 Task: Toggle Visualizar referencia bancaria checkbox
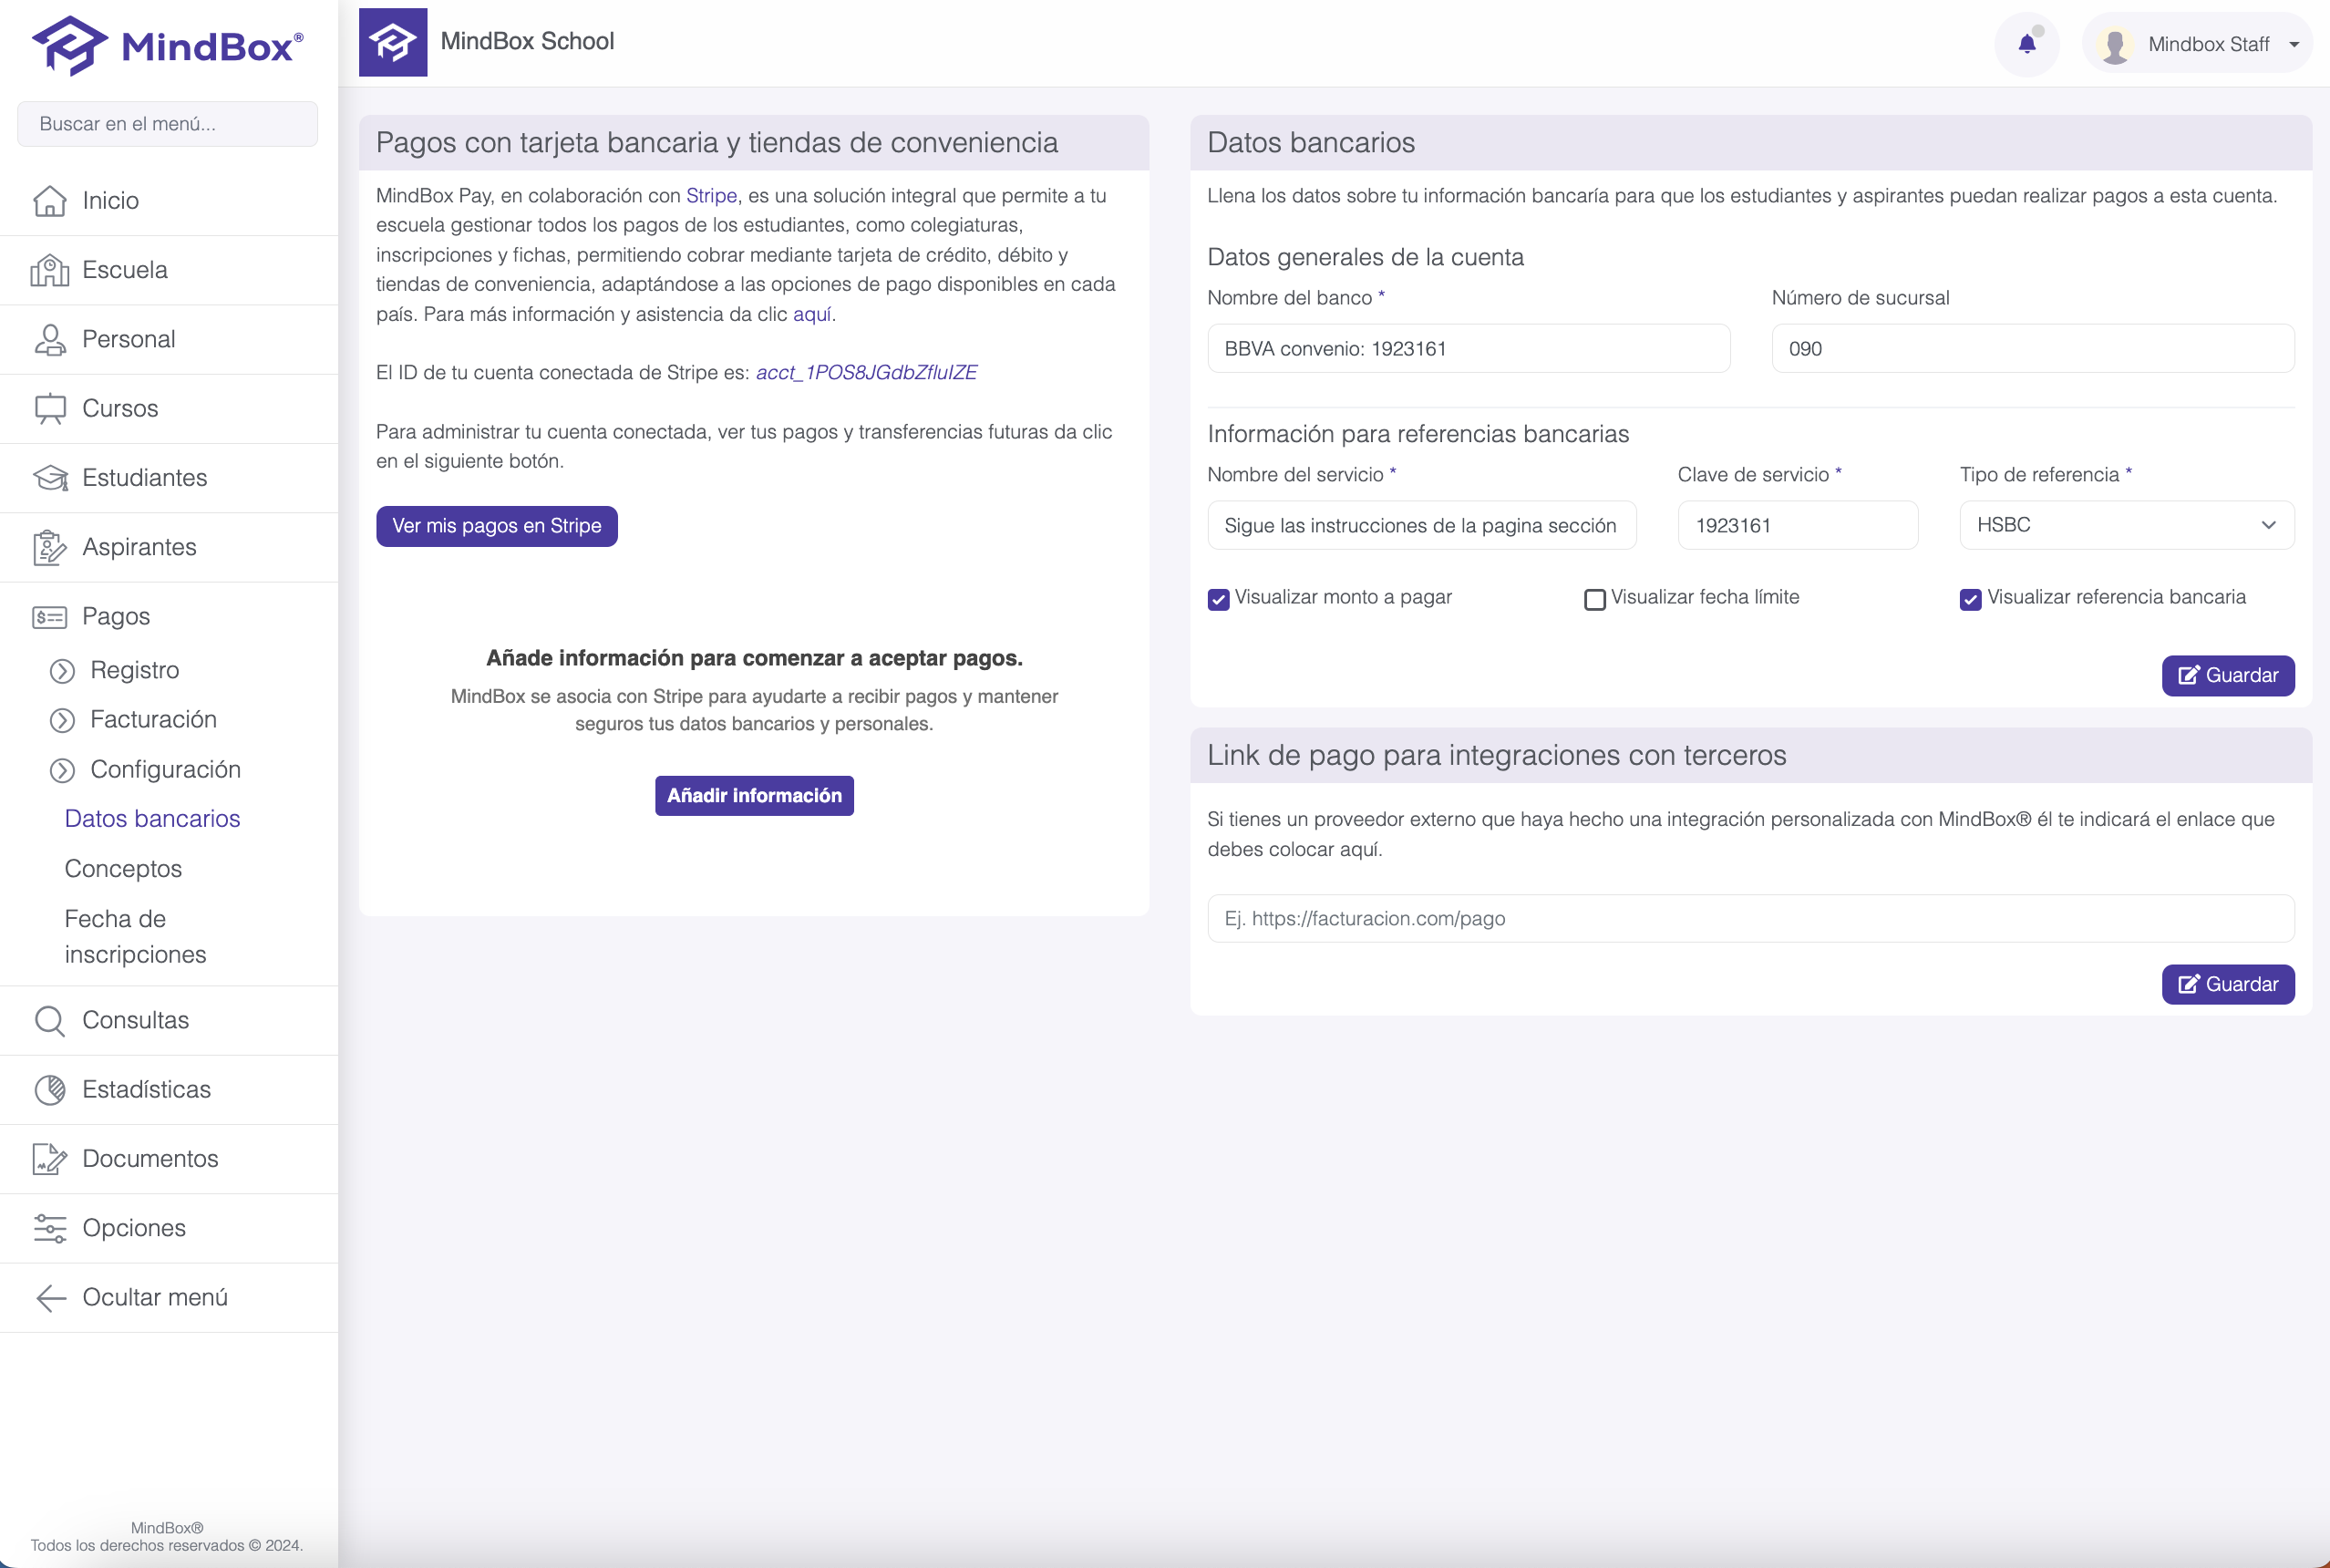tap(1970, 599)
